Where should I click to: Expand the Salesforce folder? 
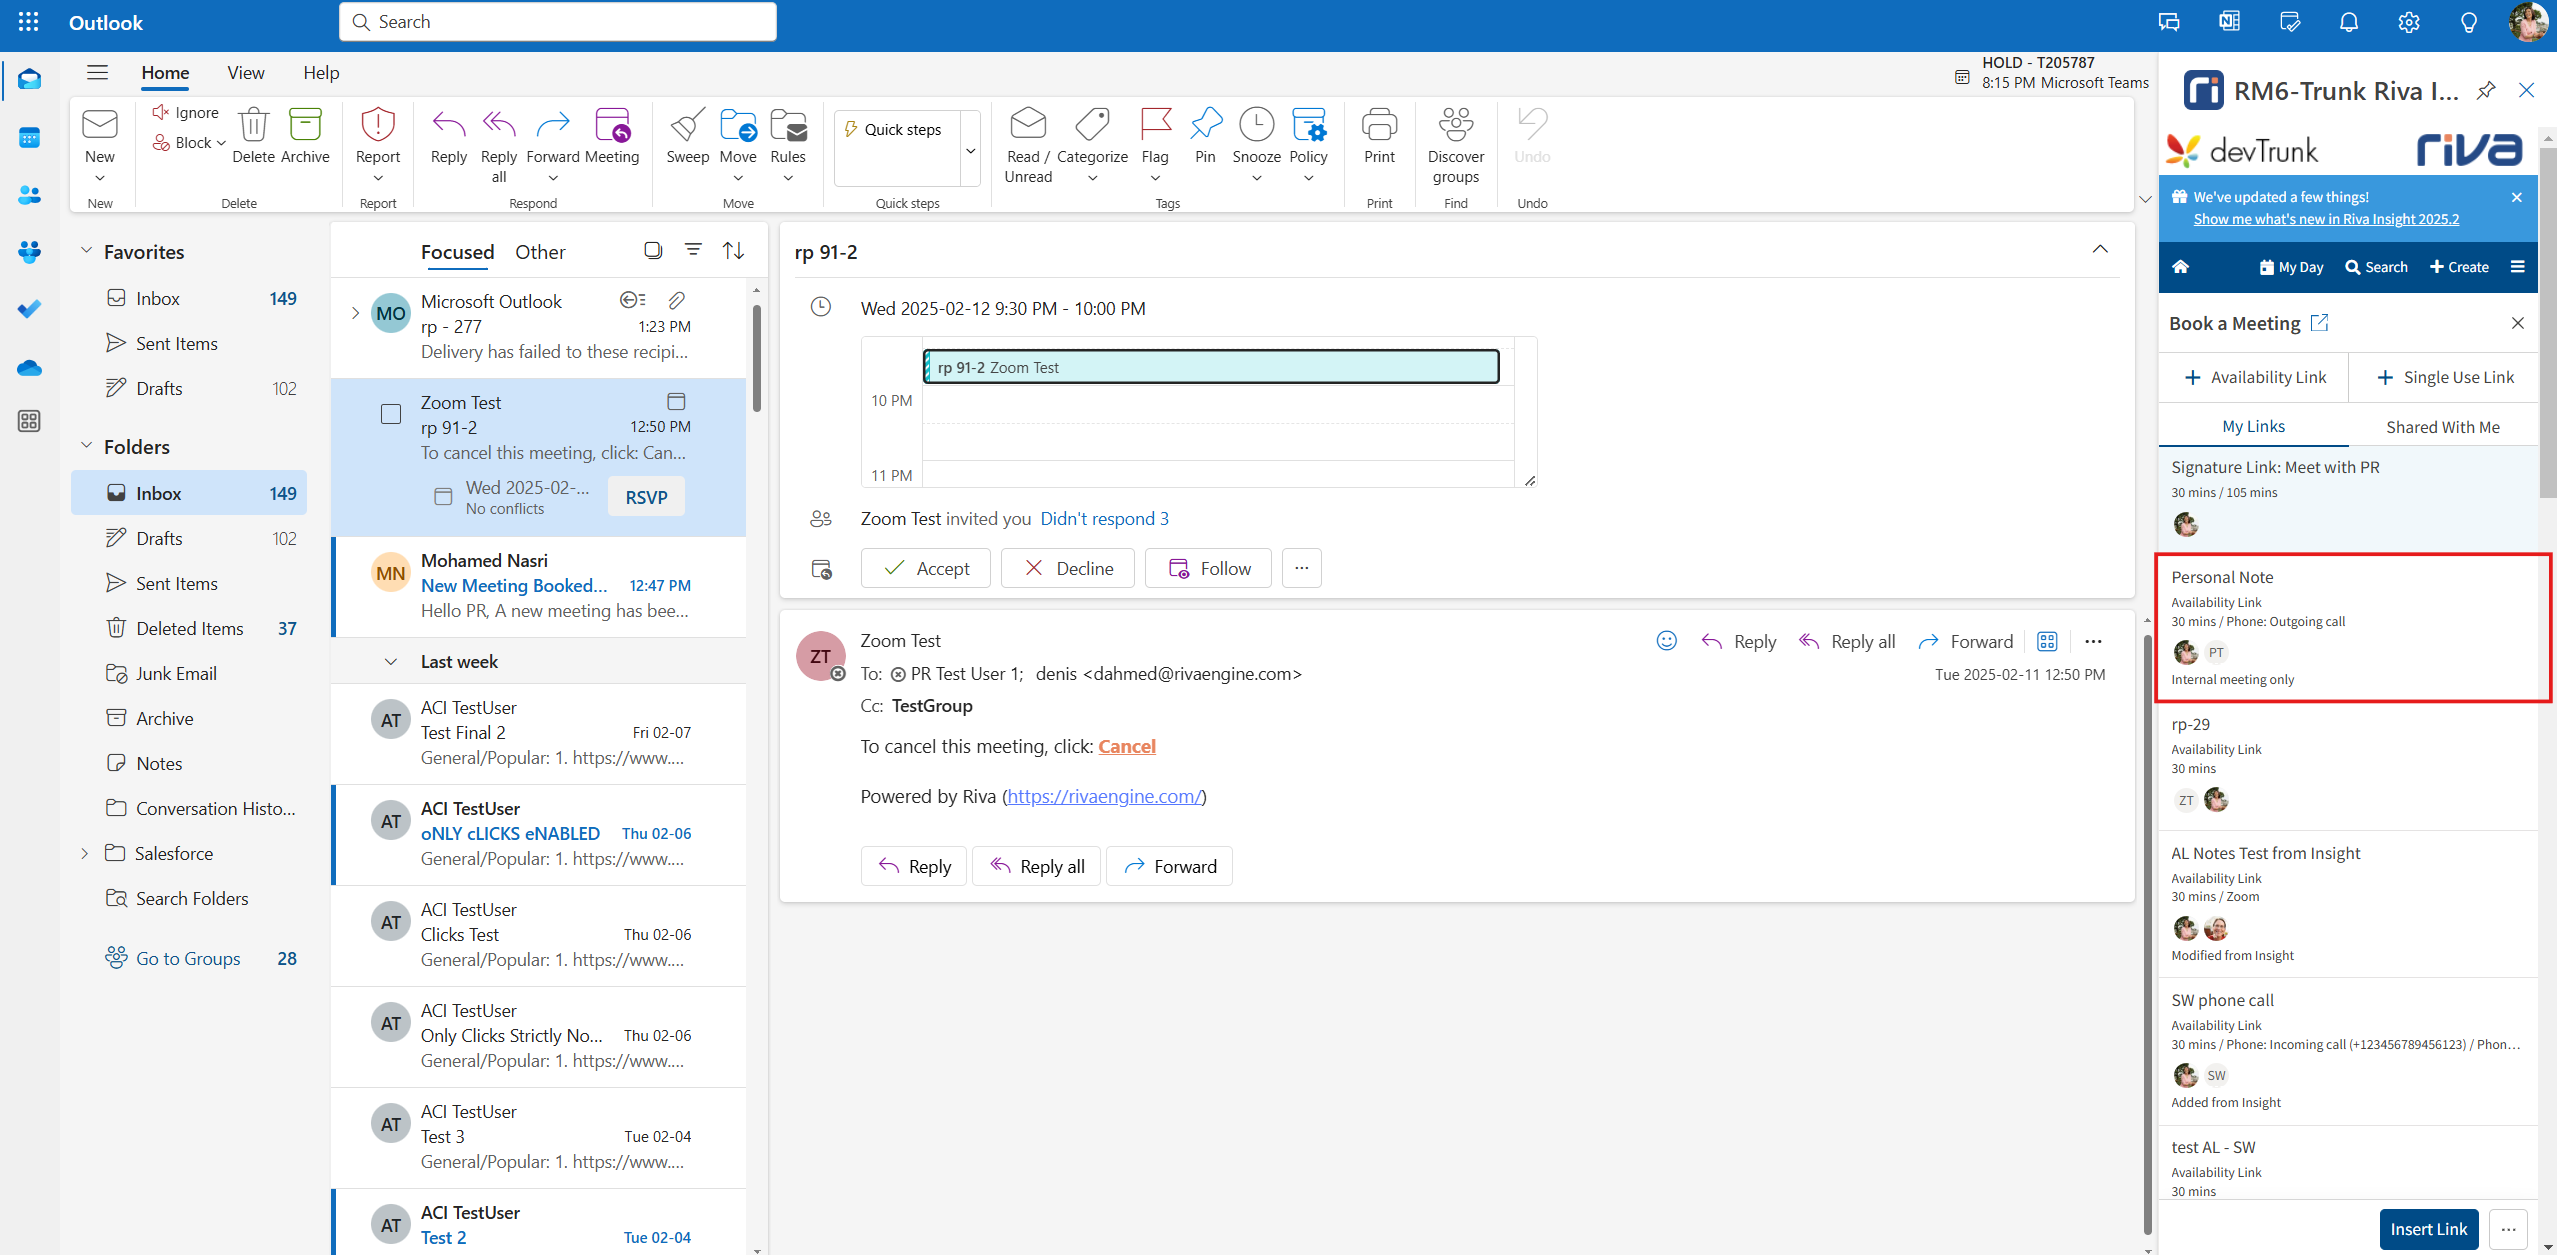click(x=85, y=853)
